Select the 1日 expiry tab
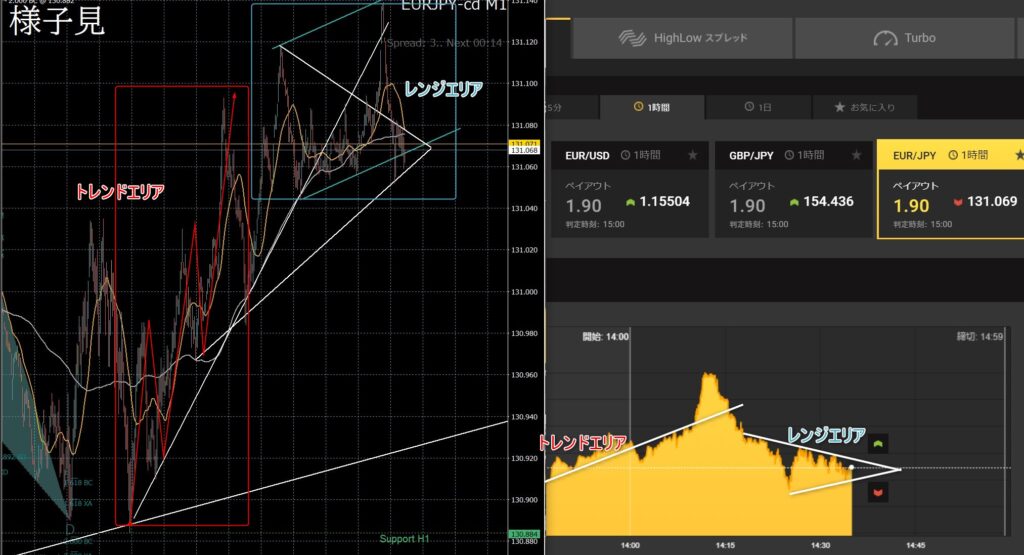Screen dimensions: 1024x555 (758, 107)
